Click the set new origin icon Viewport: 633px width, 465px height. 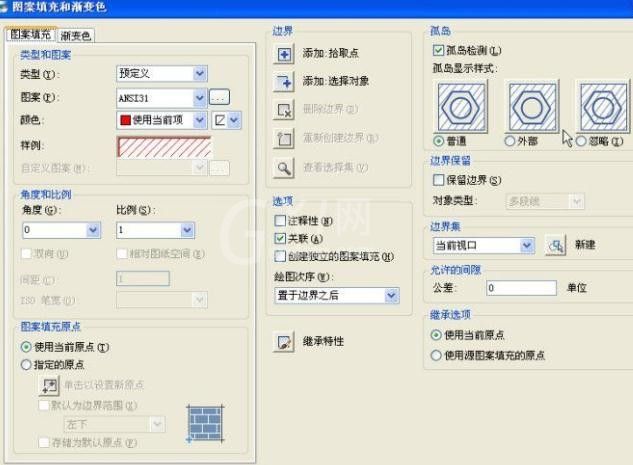tap(50, 385)
